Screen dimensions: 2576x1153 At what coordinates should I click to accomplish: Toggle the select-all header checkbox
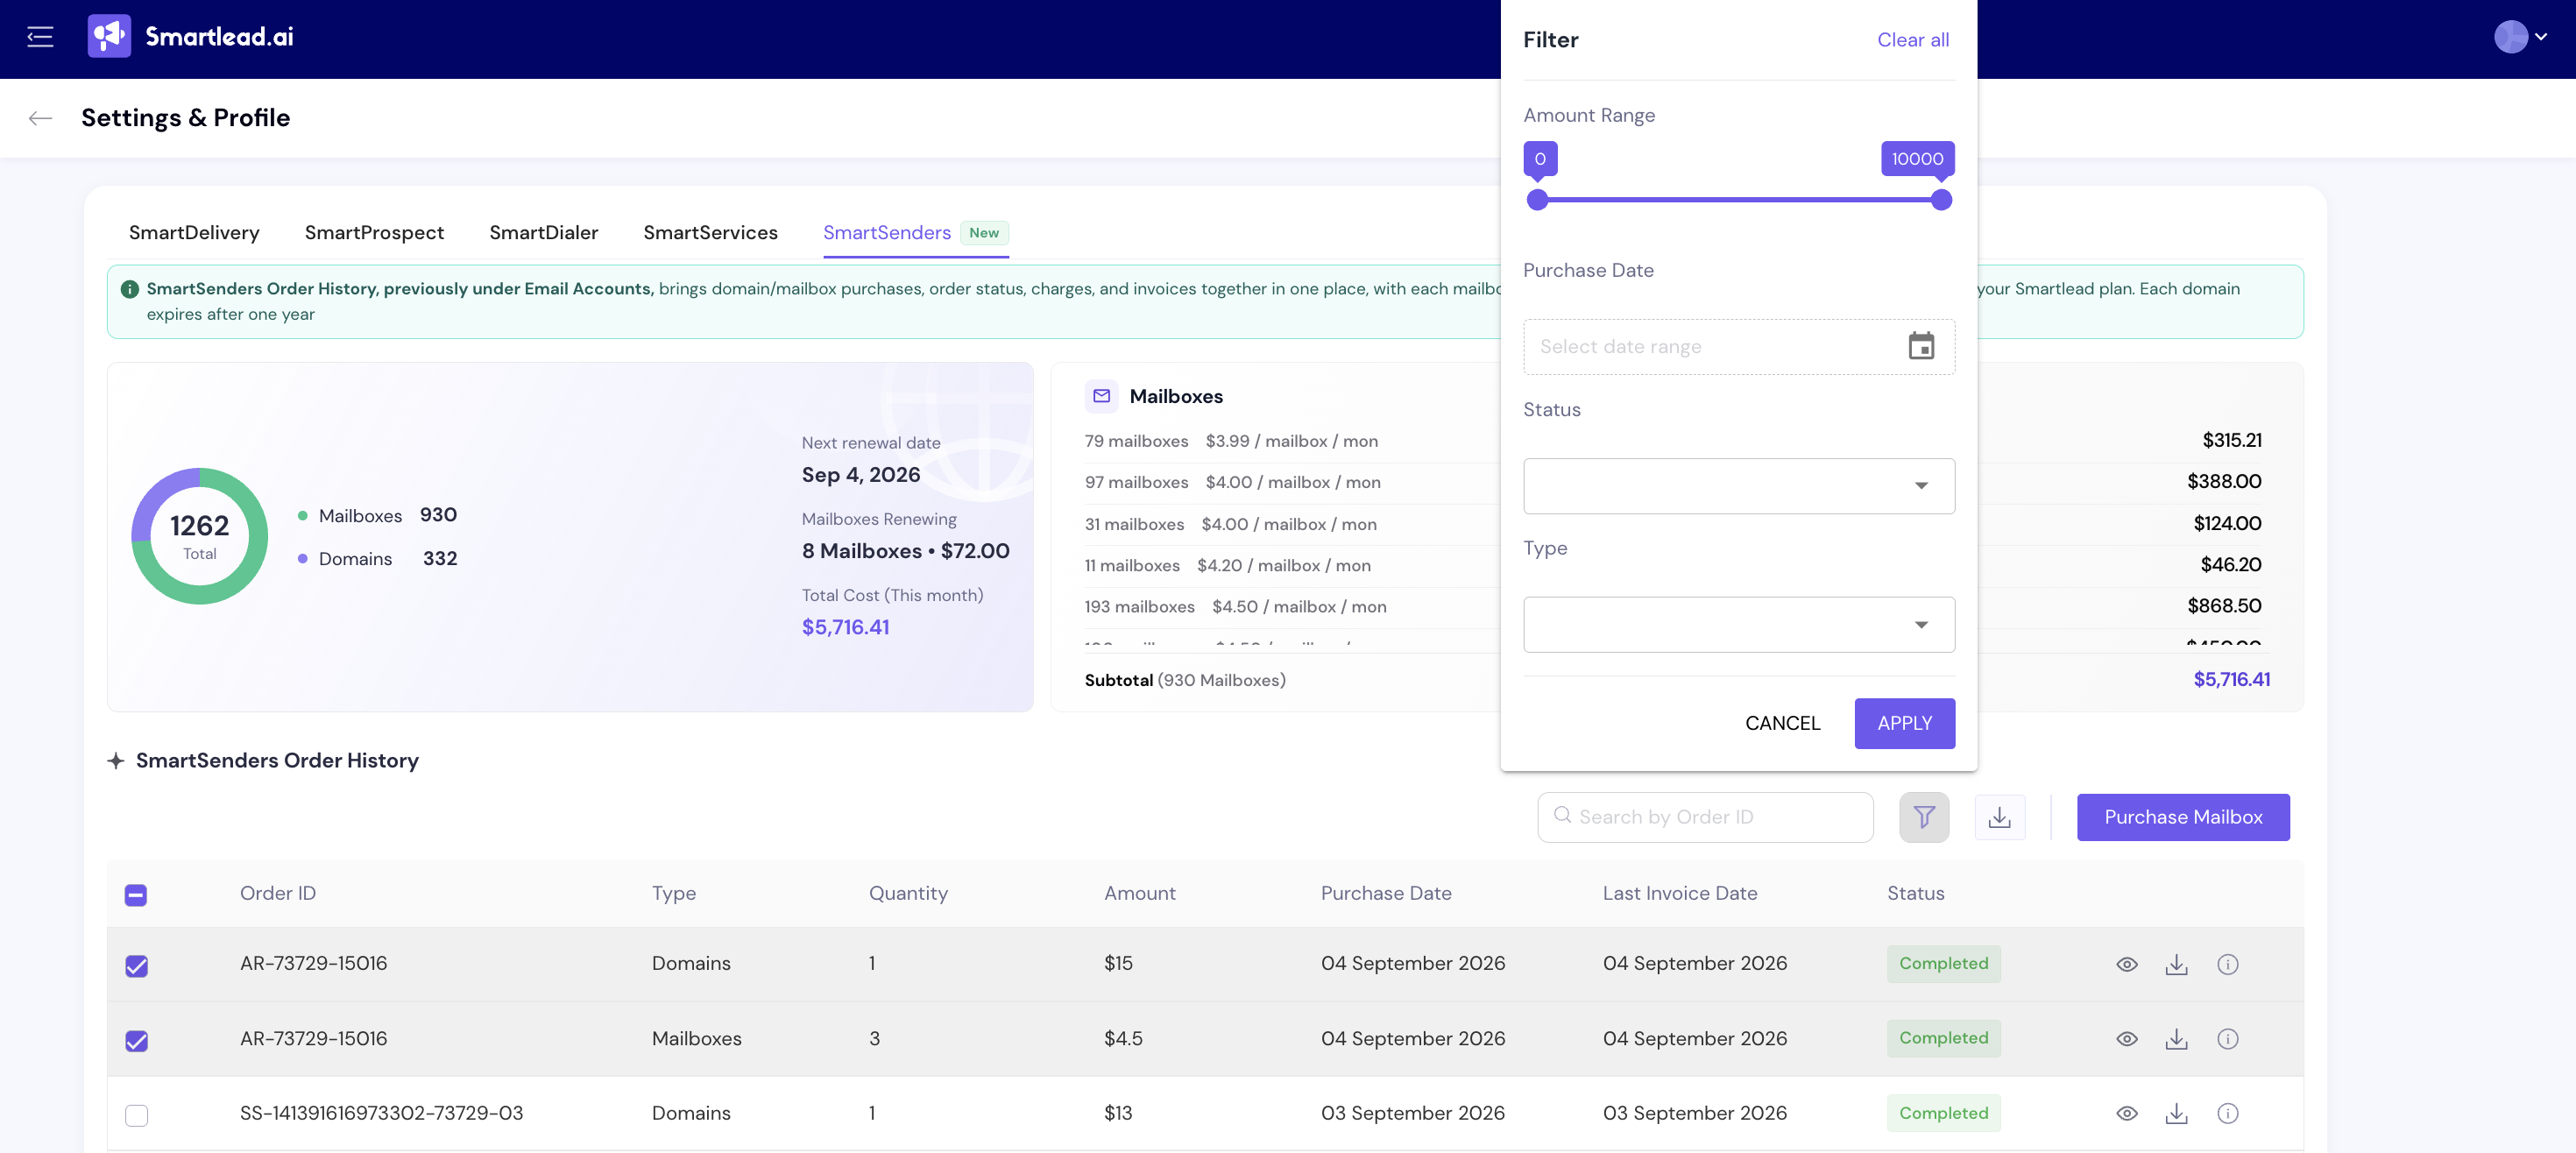click(x=136, y=895)
